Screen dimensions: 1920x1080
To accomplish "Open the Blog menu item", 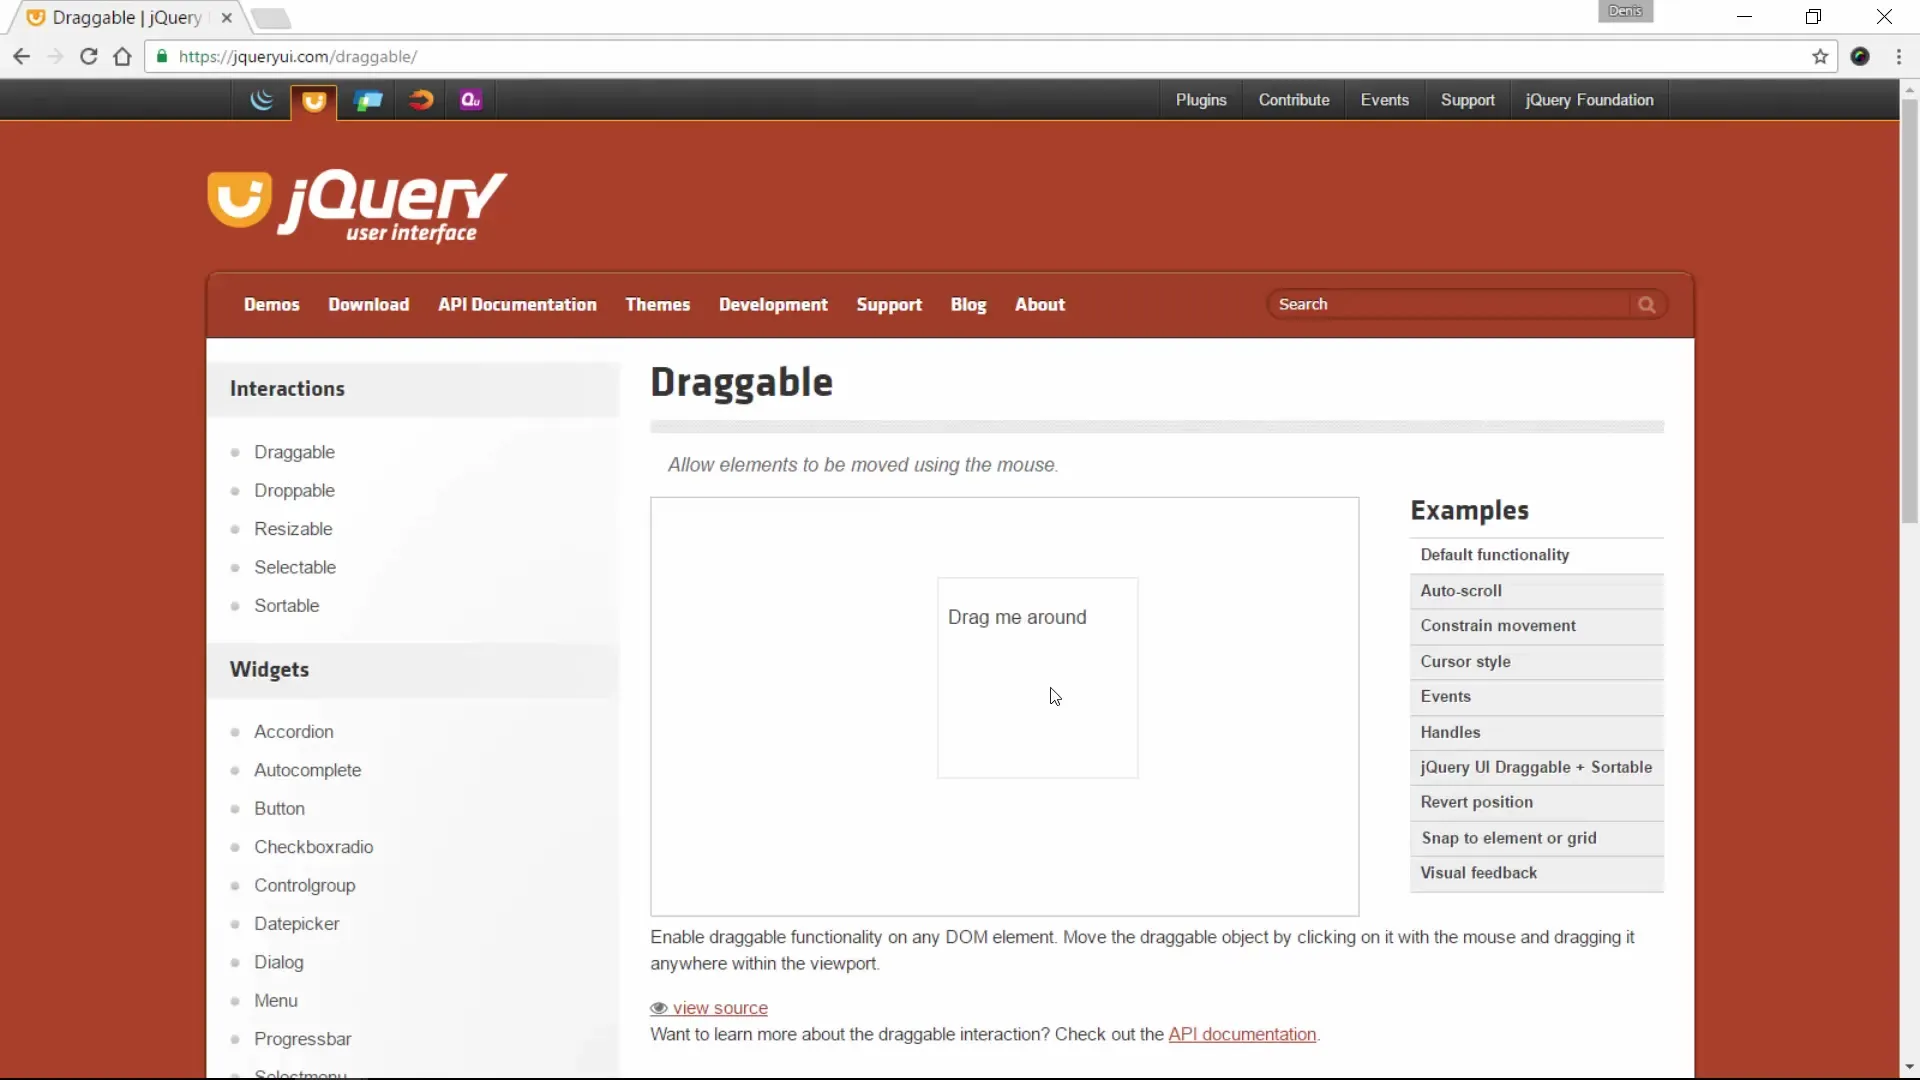I will point(968,305).
